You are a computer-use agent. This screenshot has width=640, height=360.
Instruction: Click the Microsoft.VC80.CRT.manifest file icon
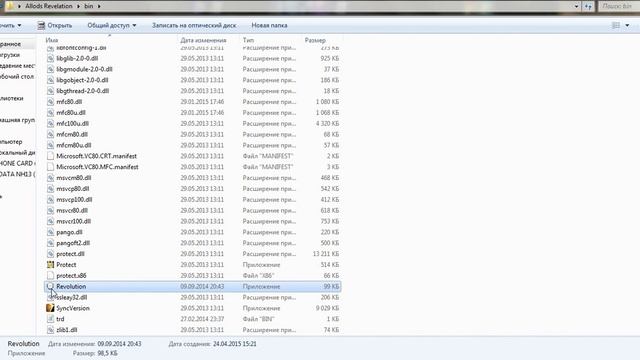tap(50, 156)
